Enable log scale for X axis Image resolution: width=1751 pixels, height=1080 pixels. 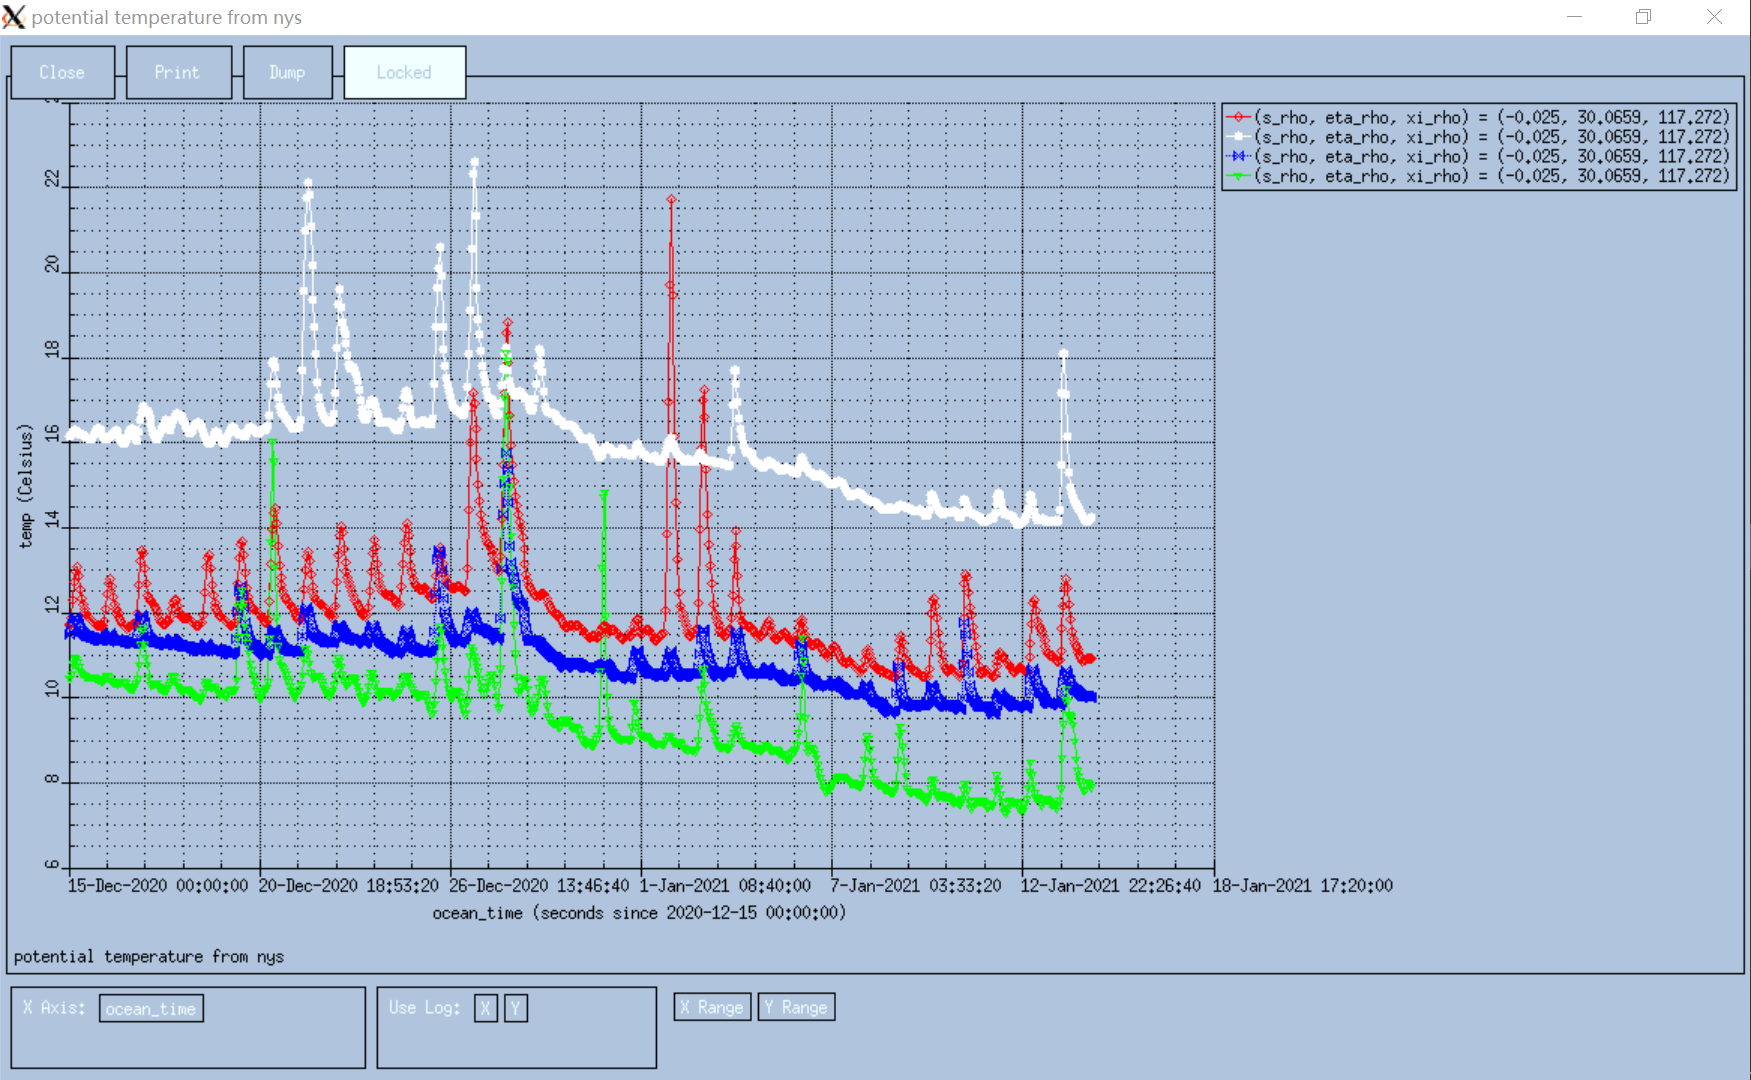point(485,1008)
